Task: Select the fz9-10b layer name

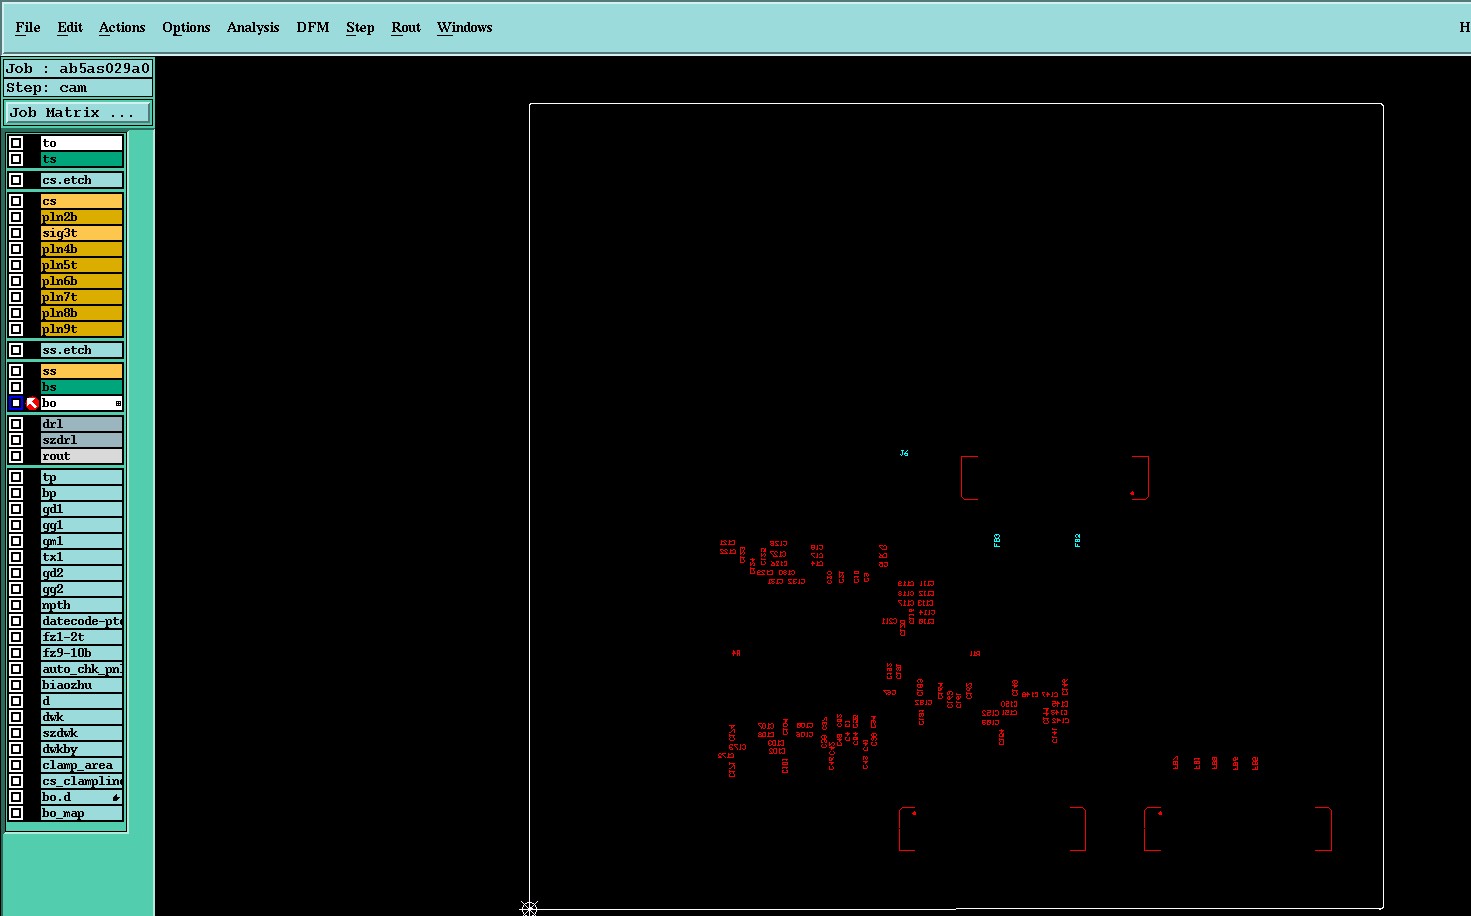Action: [x=82, y=653]
